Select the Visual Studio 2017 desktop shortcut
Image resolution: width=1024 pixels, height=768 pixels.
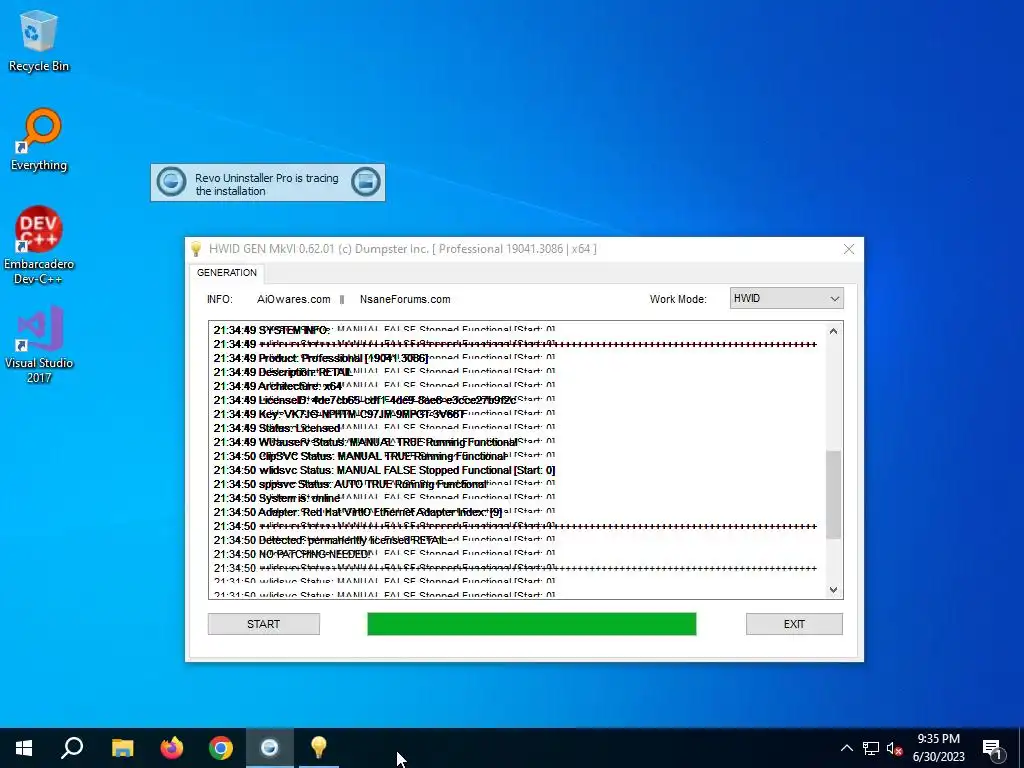click(39, 345)
